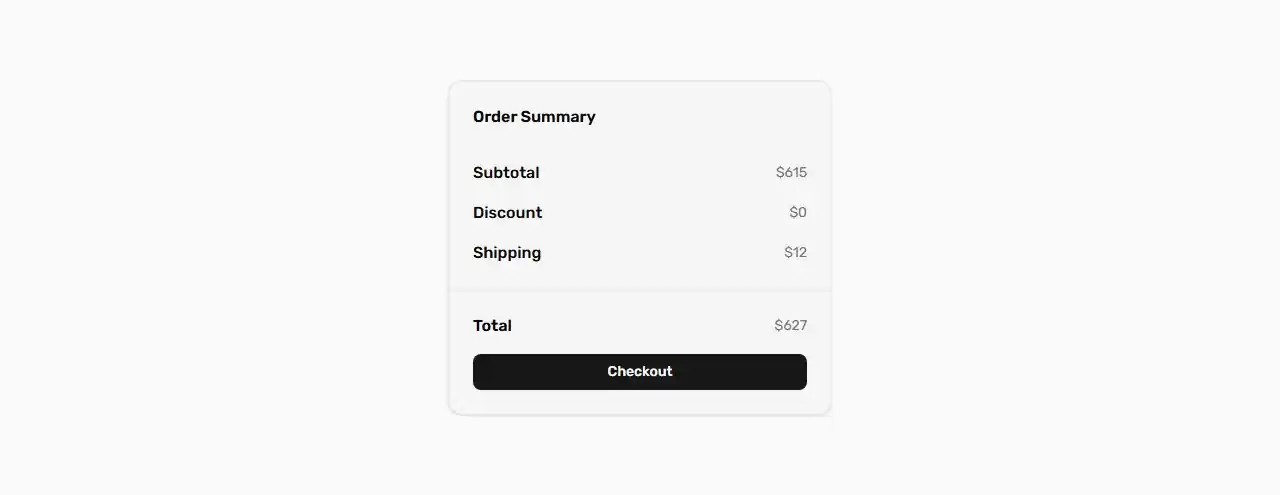Click the $615 subtotal amount
Screen dimensions: 1280x495
click(x=791, y=173)
